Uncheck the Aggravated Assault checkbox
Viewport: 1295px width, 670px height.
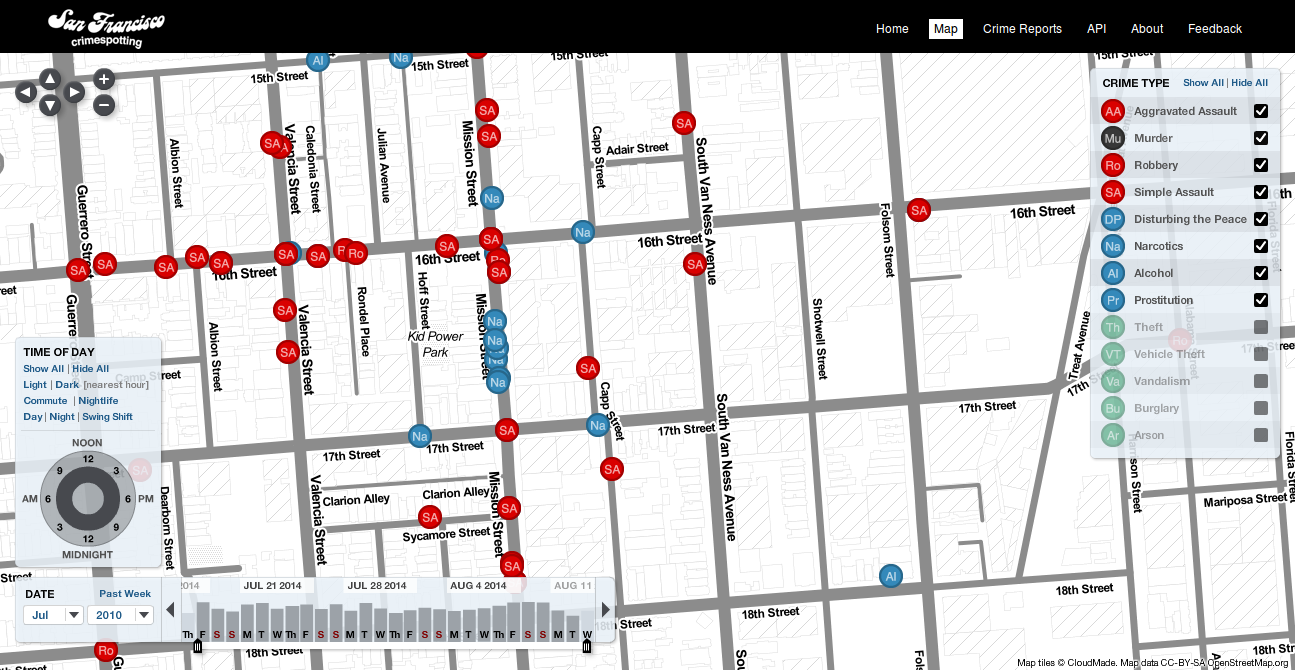[x=1261, y=111]
